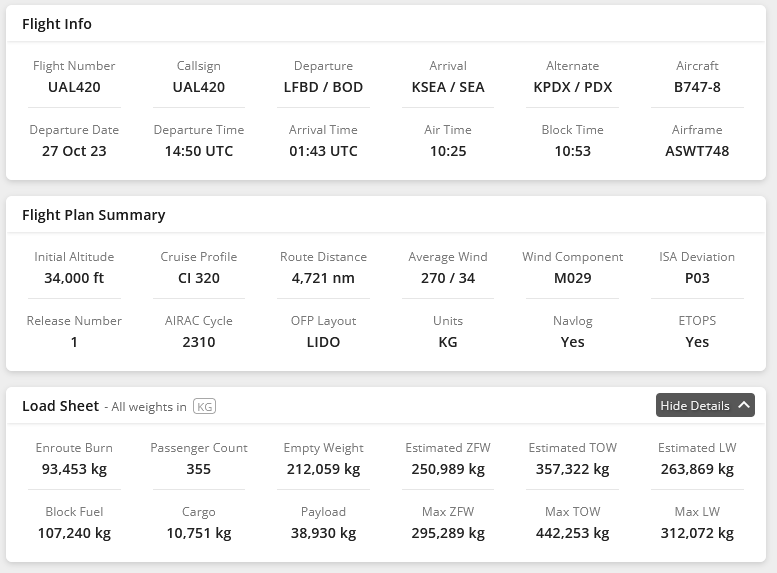Screen dimensions: 777x573
Task: Collapse Load Sheet using the chevron arrow
Action: (x=743, y=405)
